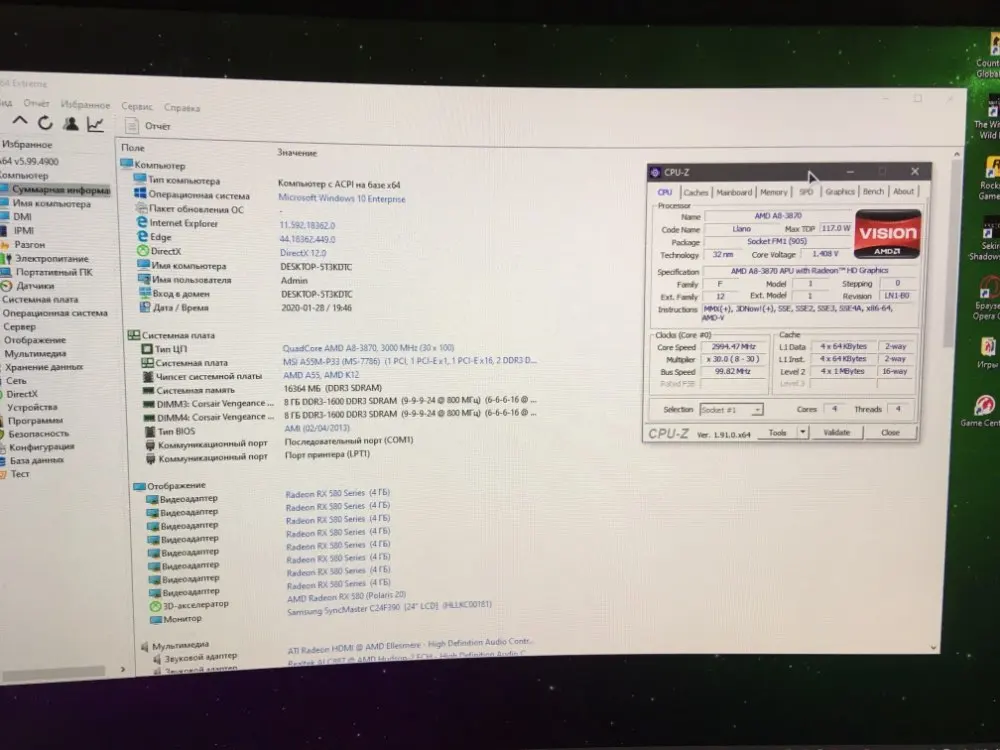Viewport: 1000px width, 750px height.
Task: Click the Tools button in CPU-Z
Action: point(777,432)
